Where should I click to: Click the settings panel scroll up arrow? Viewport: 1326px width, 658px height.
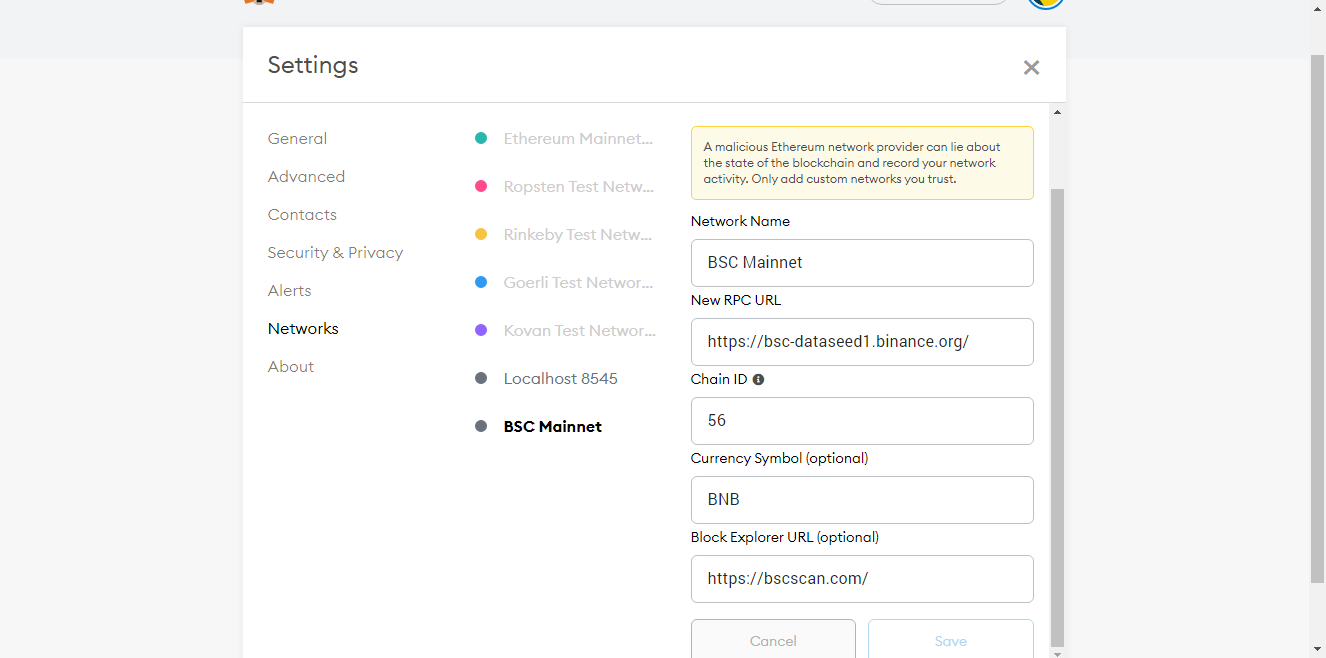point(1057,111)
